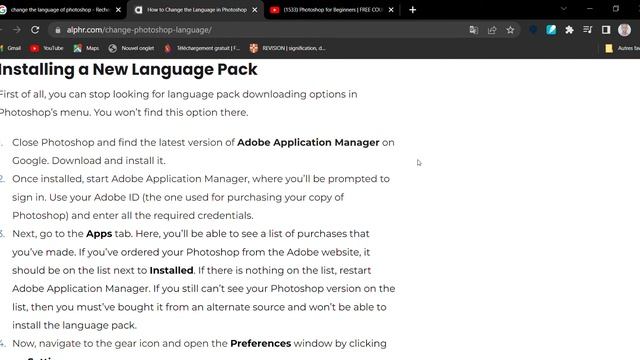Image resolution: width=640 pixels, height=360 pixels.
Task: Reload the alphr.com page
Action: click(35, 30)
